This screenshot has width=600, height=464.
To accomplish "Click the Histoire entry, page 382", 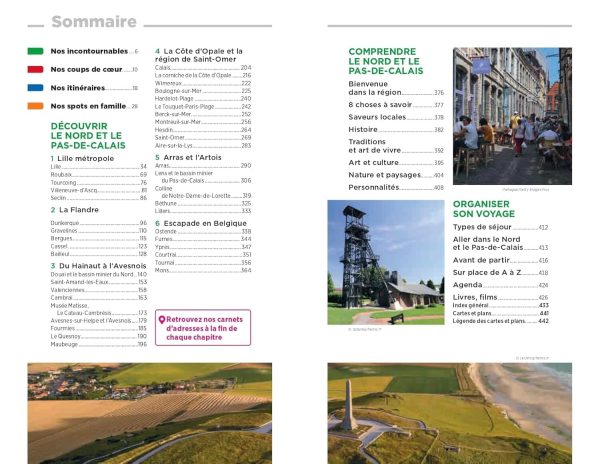I will [396, 129].
